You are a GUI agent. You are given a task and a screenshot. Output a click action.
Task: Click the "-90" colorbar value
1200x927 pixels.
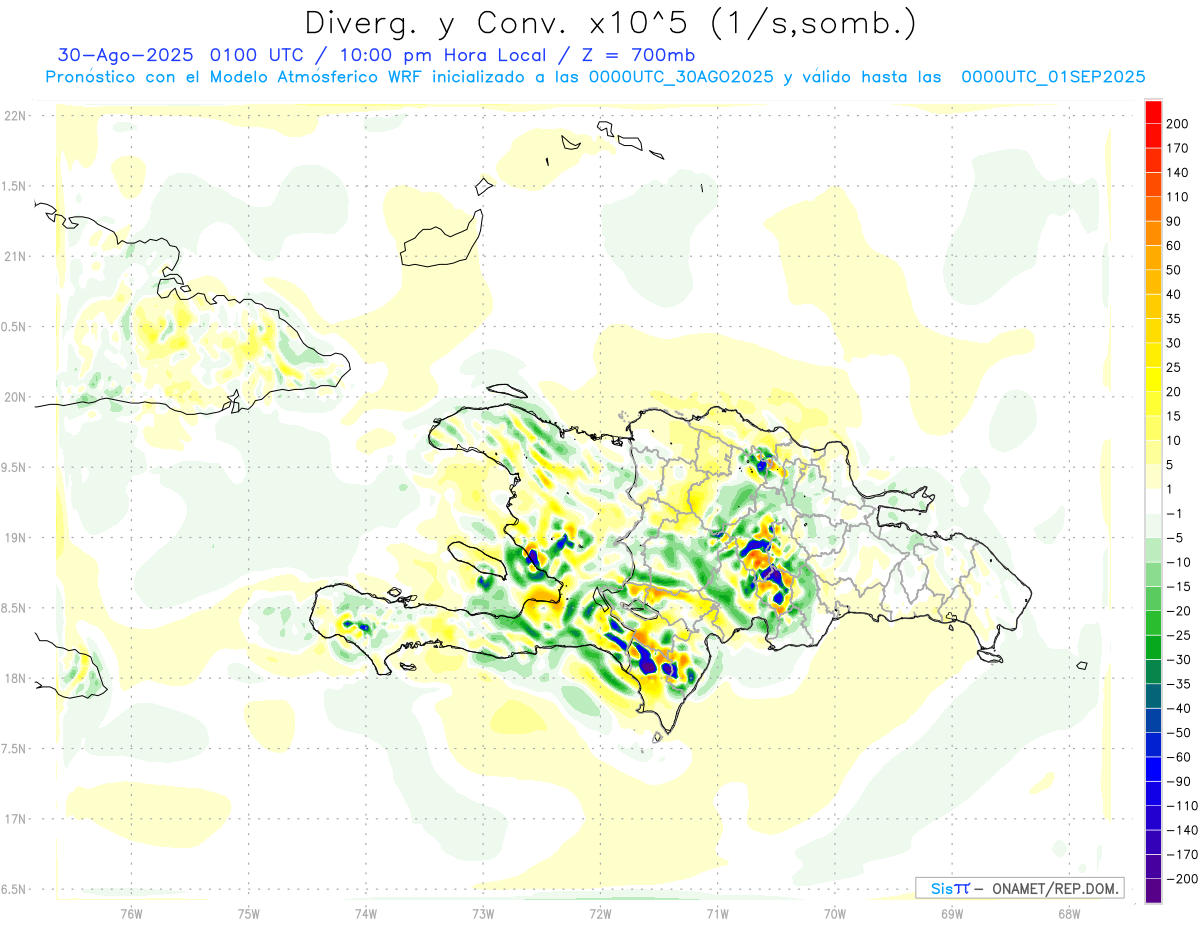coord(1178,782)
